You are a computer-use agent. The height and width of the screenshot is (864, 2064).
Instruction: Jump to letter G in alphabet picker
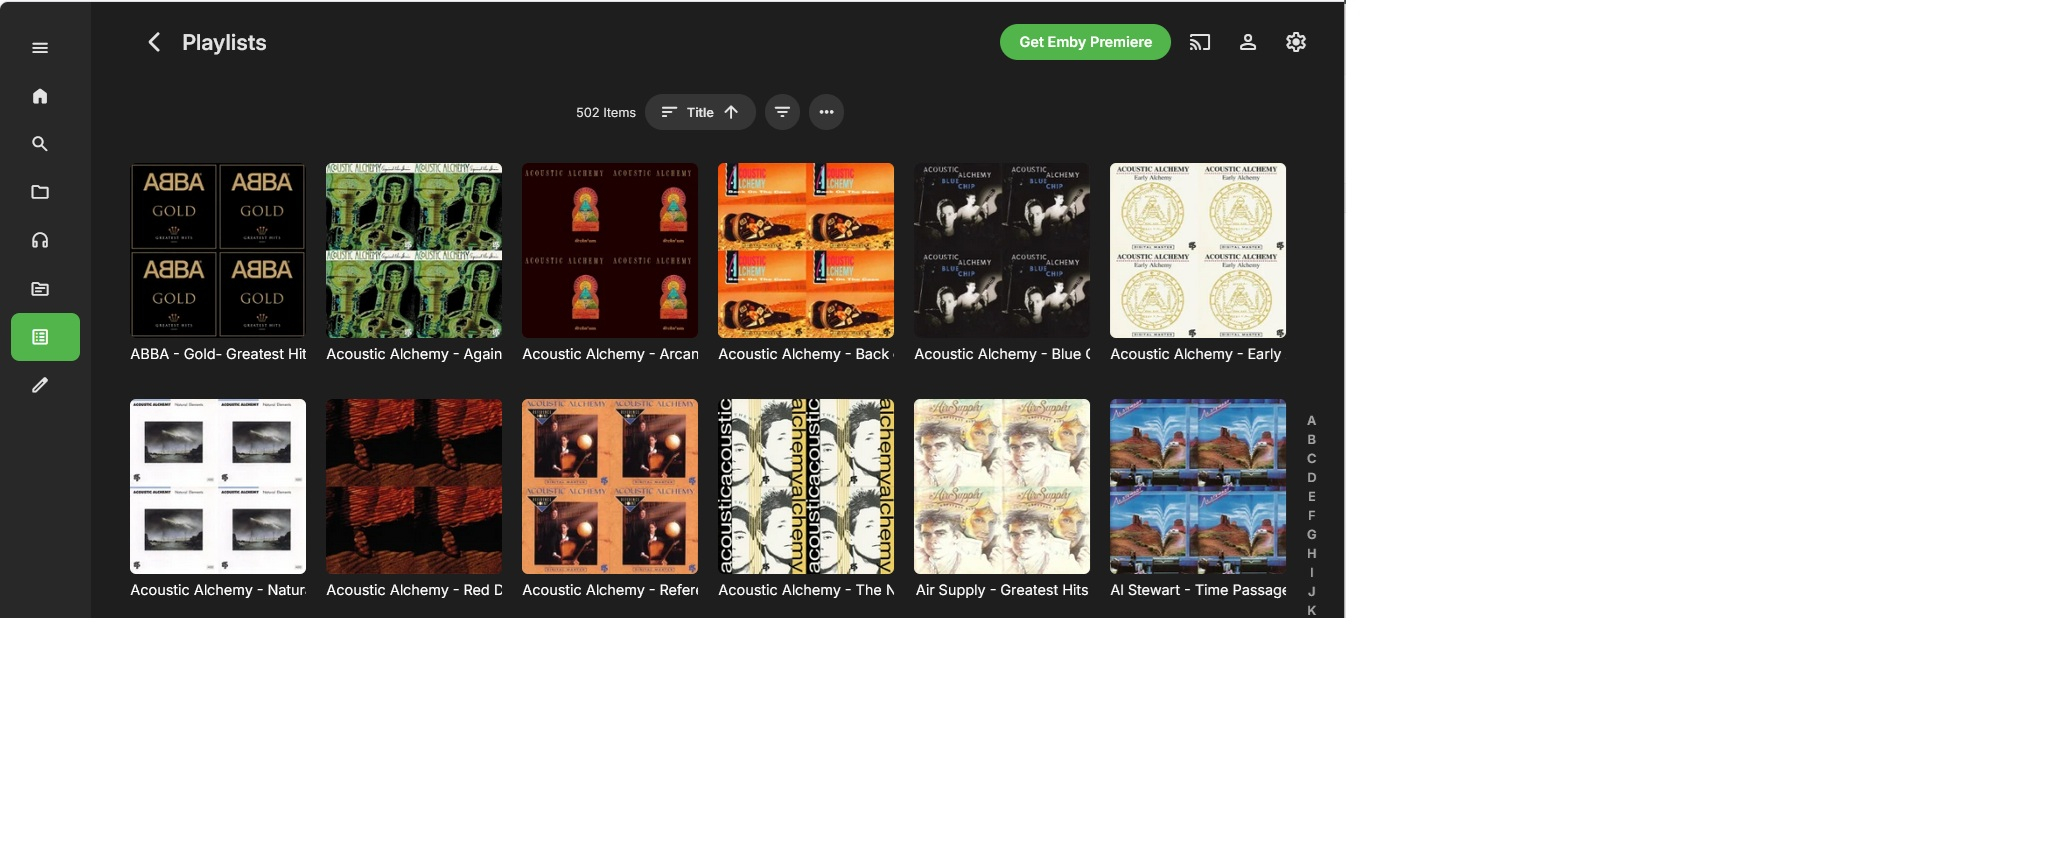1311,535
